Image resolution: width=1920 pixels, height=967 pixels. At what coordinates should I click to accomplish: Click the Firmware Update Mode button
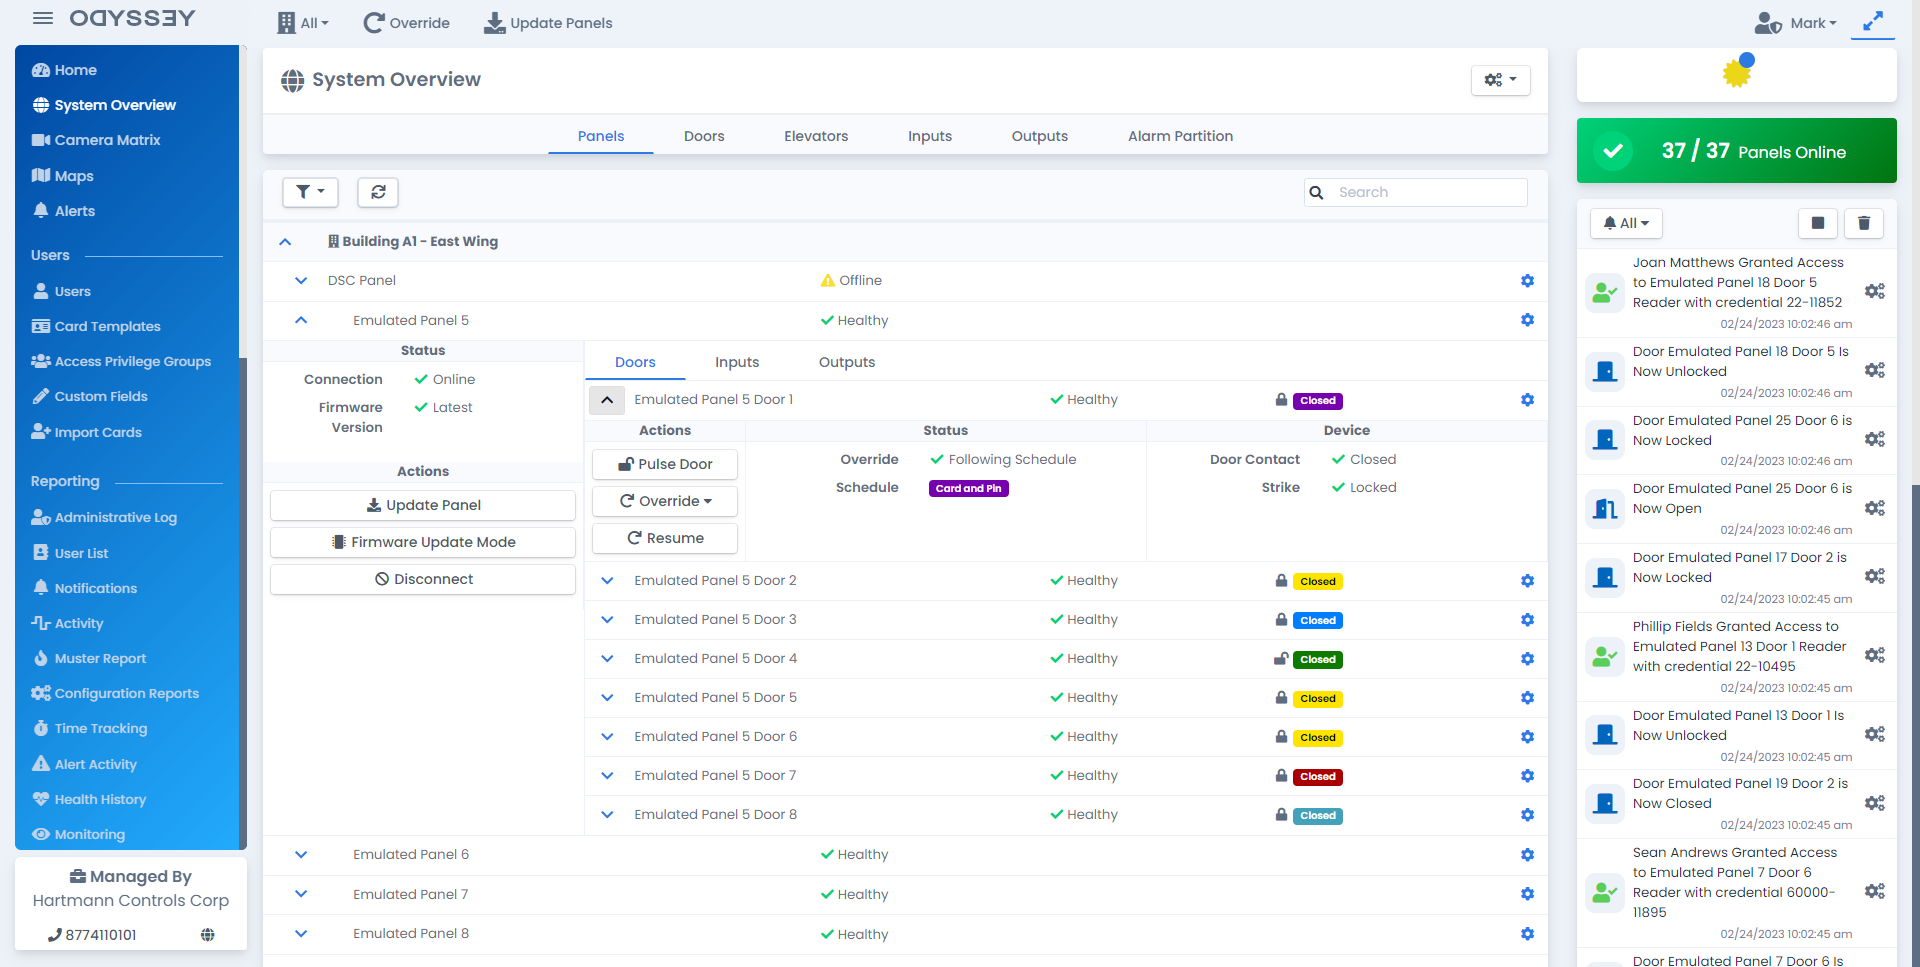[x=423, y=542]
